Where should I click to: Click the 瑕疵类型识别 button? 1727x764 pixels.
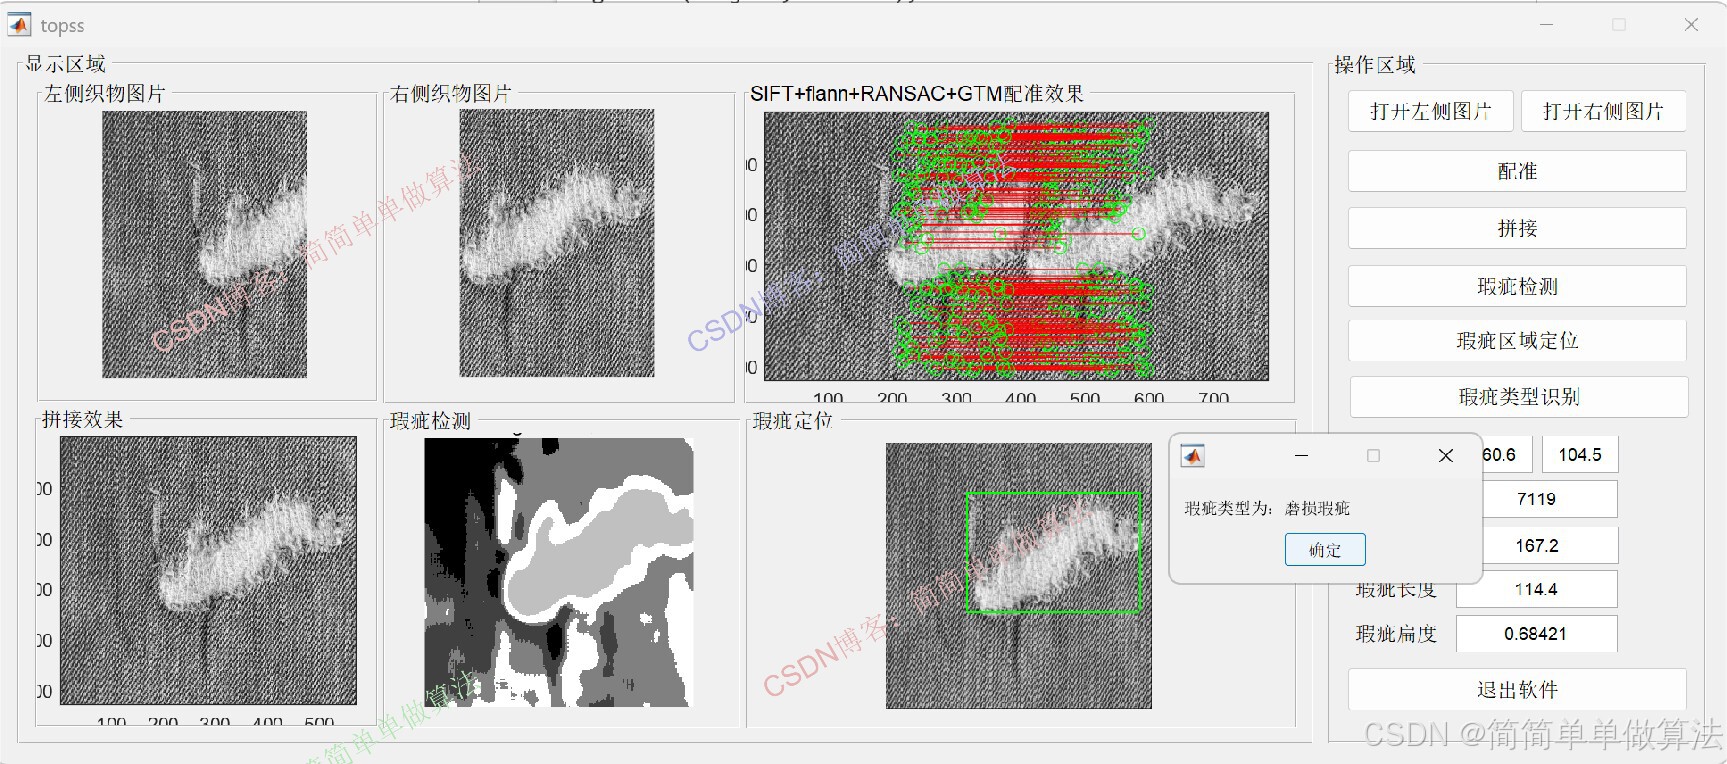[x=1519, y=397]
